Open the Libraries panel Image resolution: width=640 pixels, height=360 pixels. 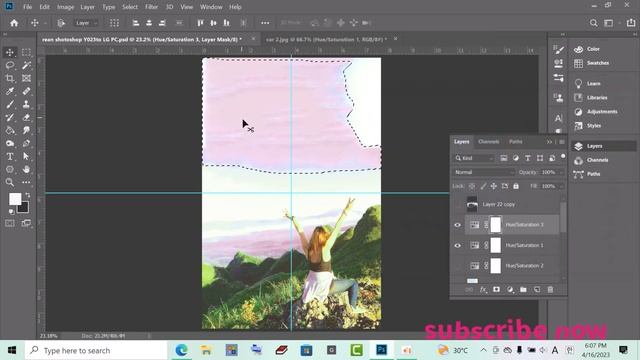pos(597,98)
